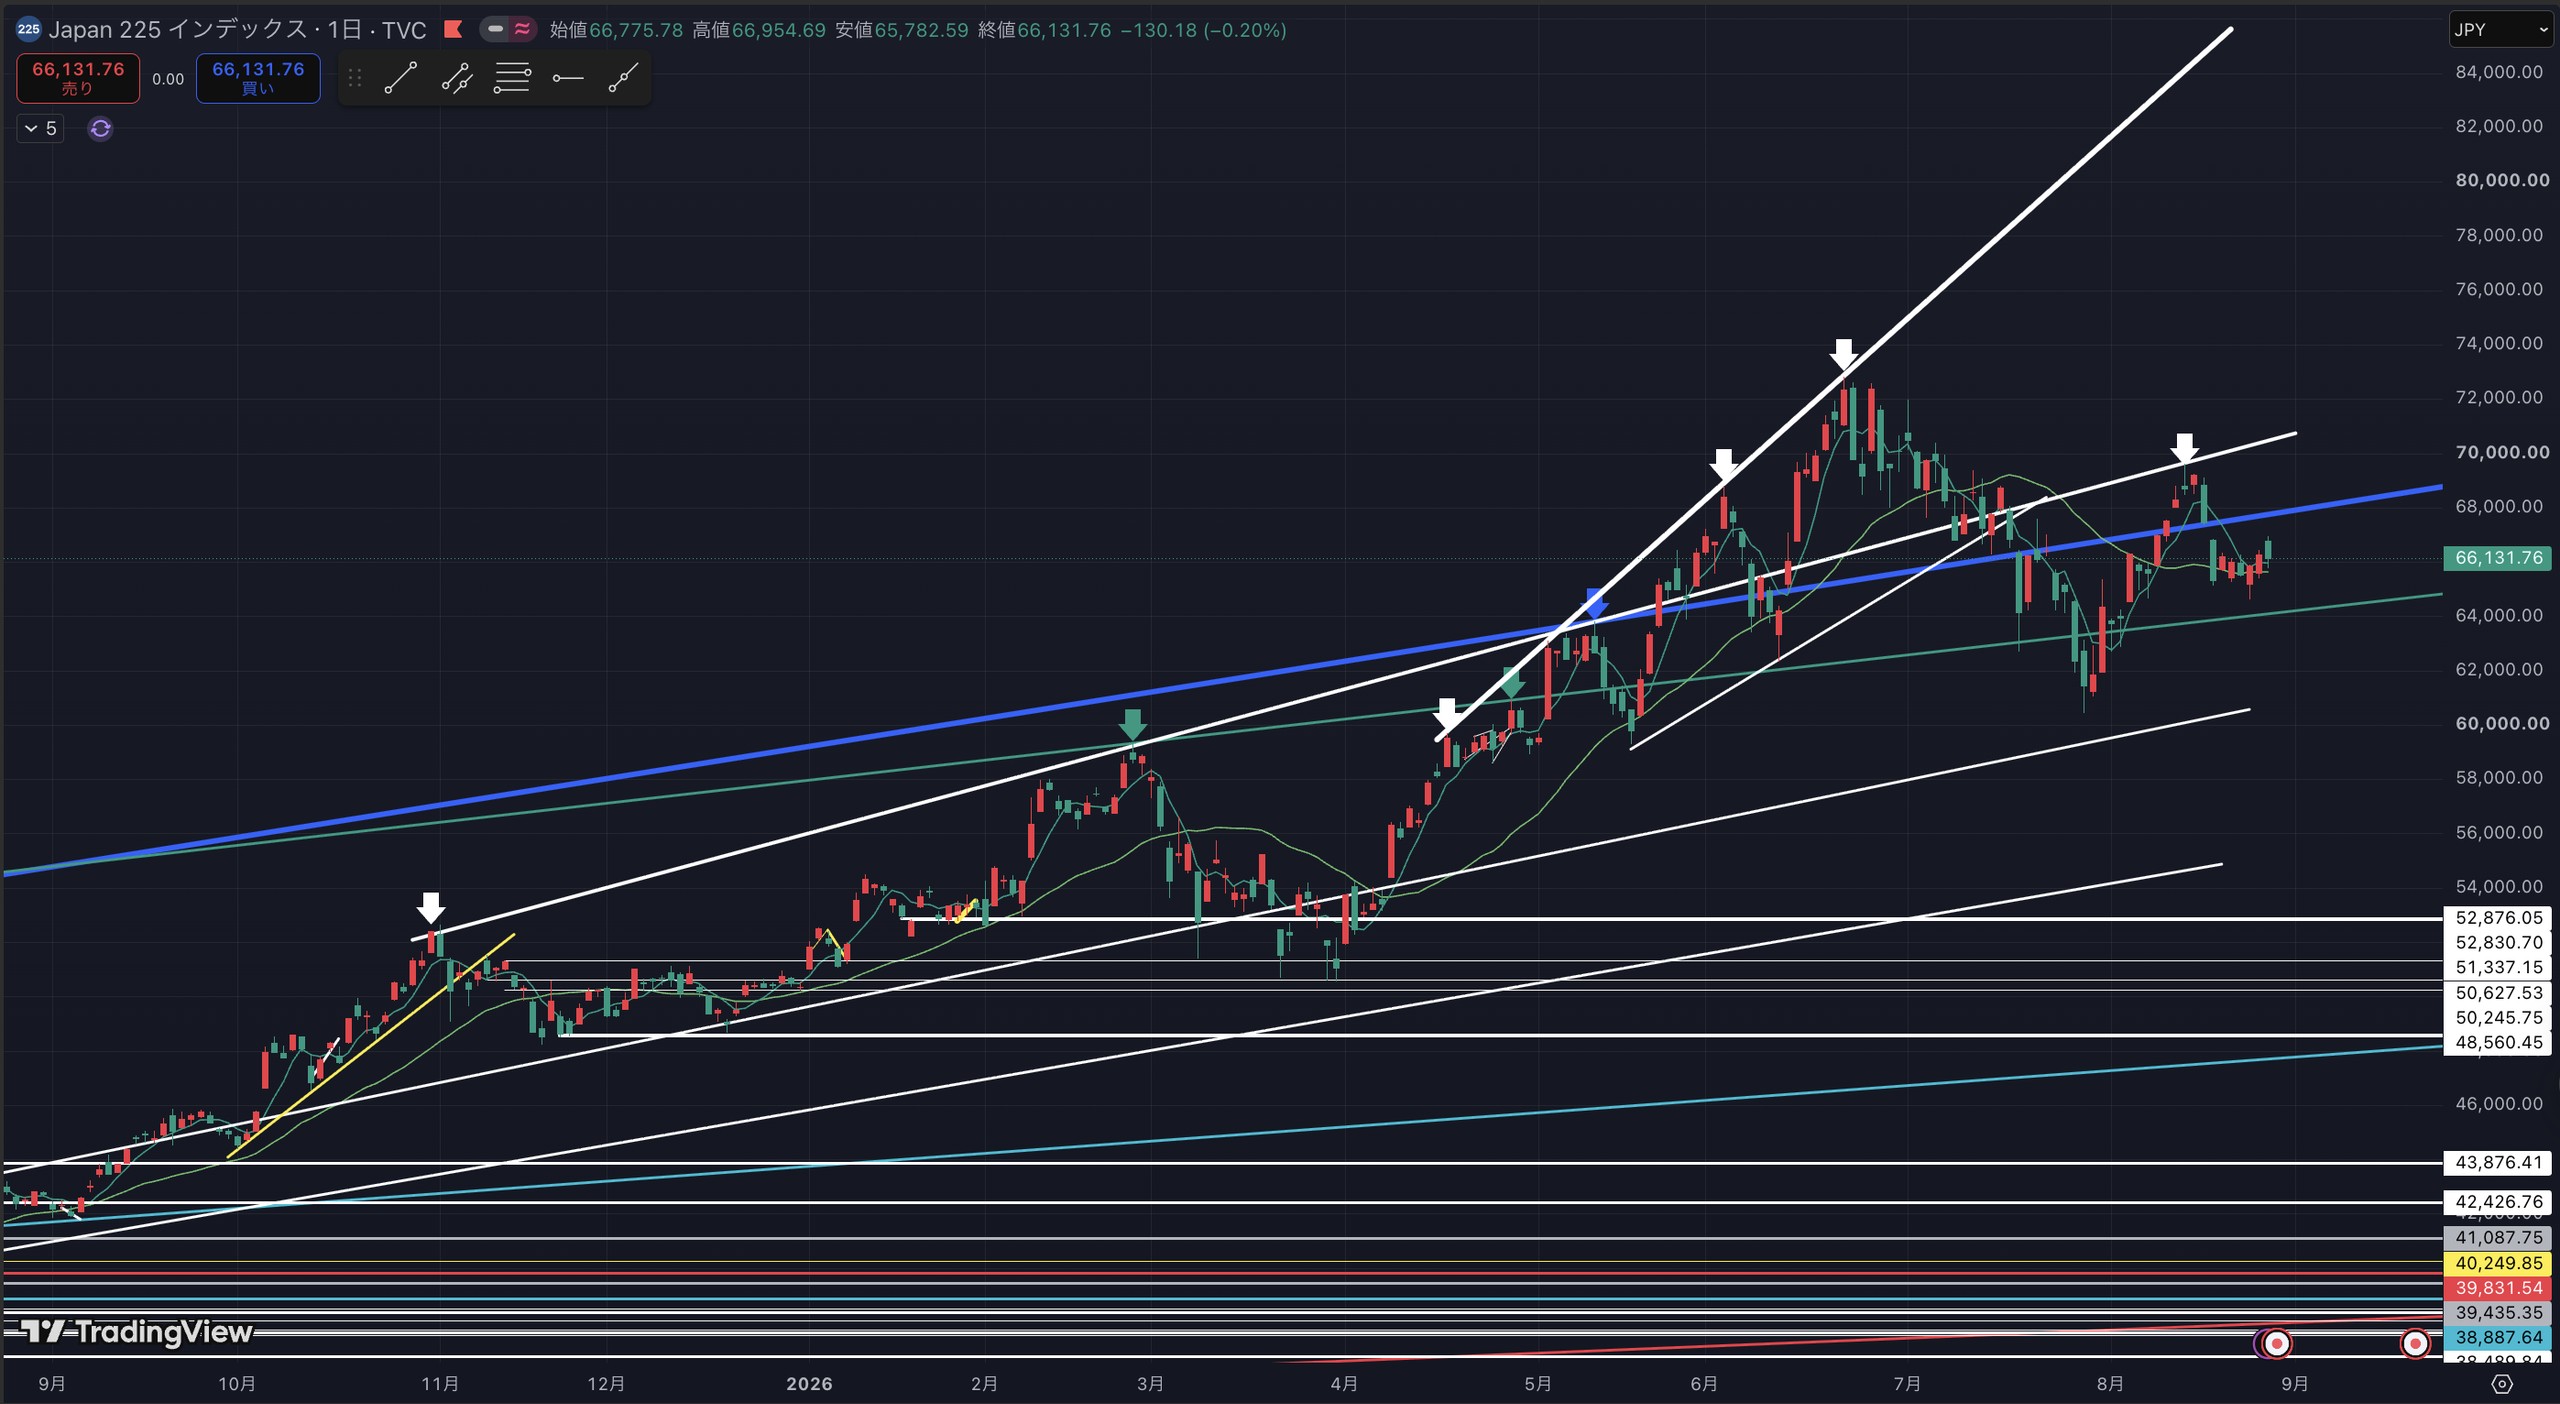Click the pink approximate-equals icon in the legend
The height and width of the screenshot is (1404, 2560).
click(x=522, y=30)
